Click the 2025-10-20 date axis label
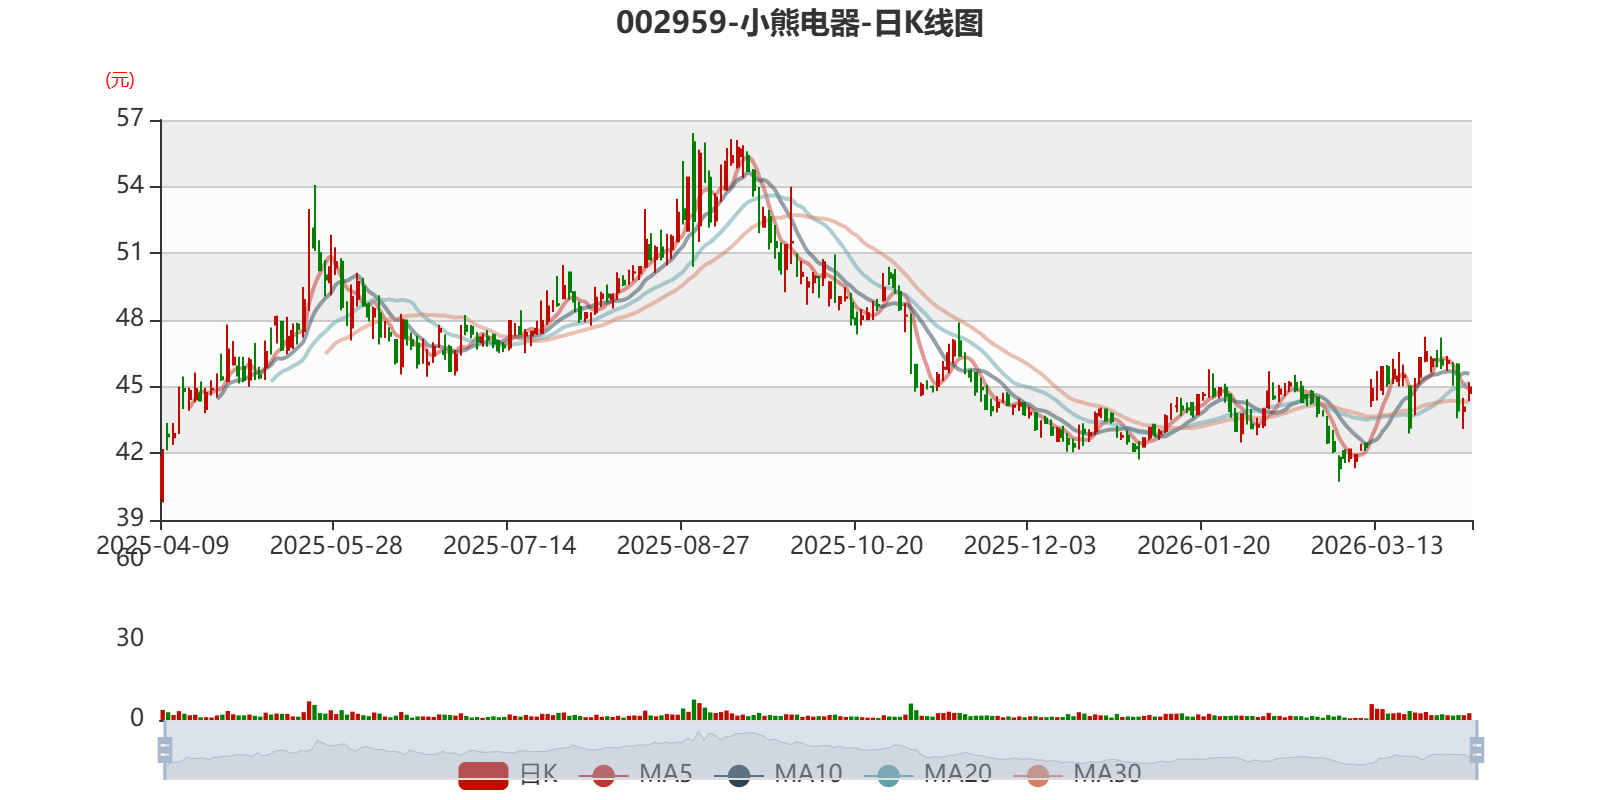This screenshot has width=1600, height=800. click(857, 546)
